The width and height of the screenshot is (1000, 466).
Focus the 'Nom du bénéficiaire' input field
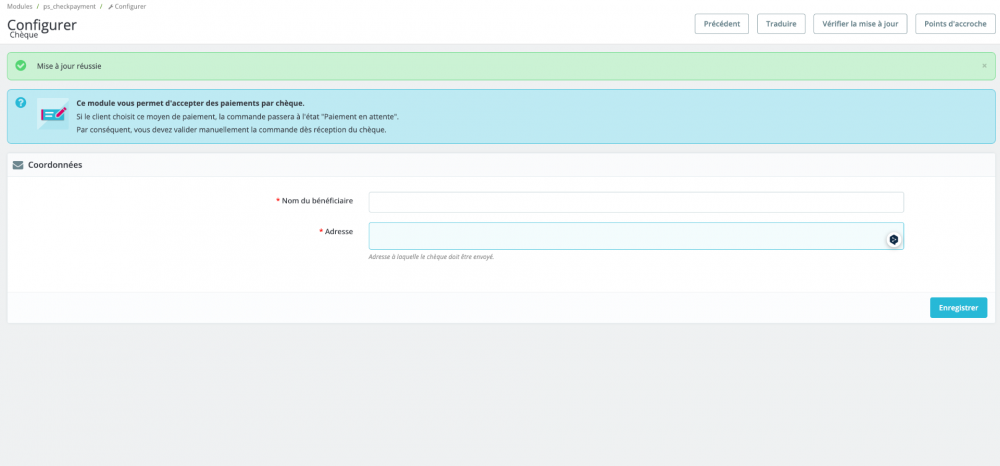point(636,202)
